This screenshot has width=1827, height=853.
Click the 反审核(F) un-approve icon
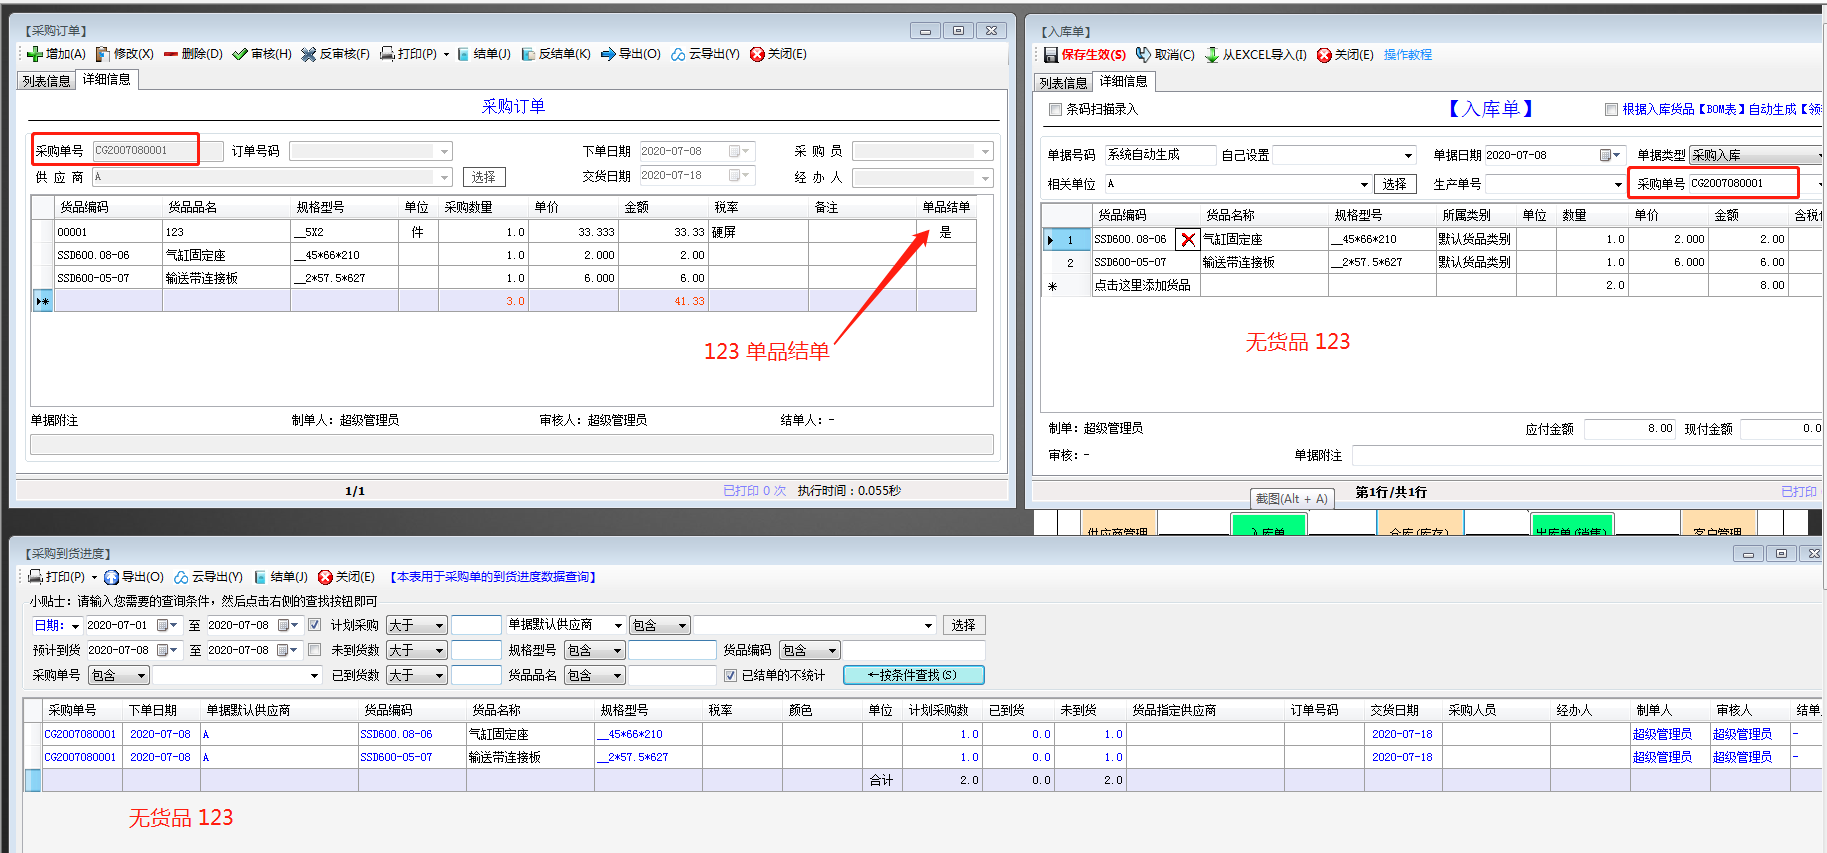point(309,54)
